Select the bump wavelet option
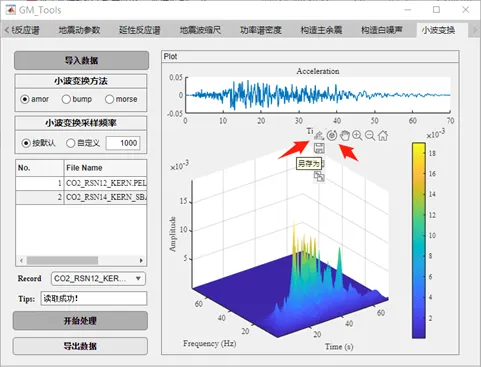This screenshot has width=481, height=367. [77, 99]
